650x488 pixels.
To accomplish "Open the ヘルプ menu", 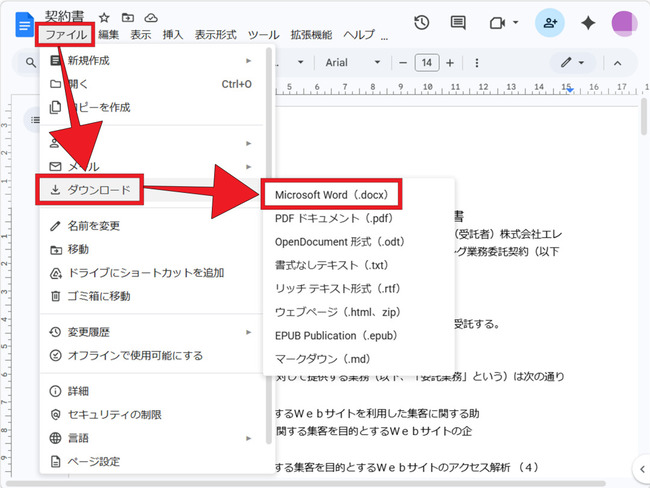I will [359, 35].
